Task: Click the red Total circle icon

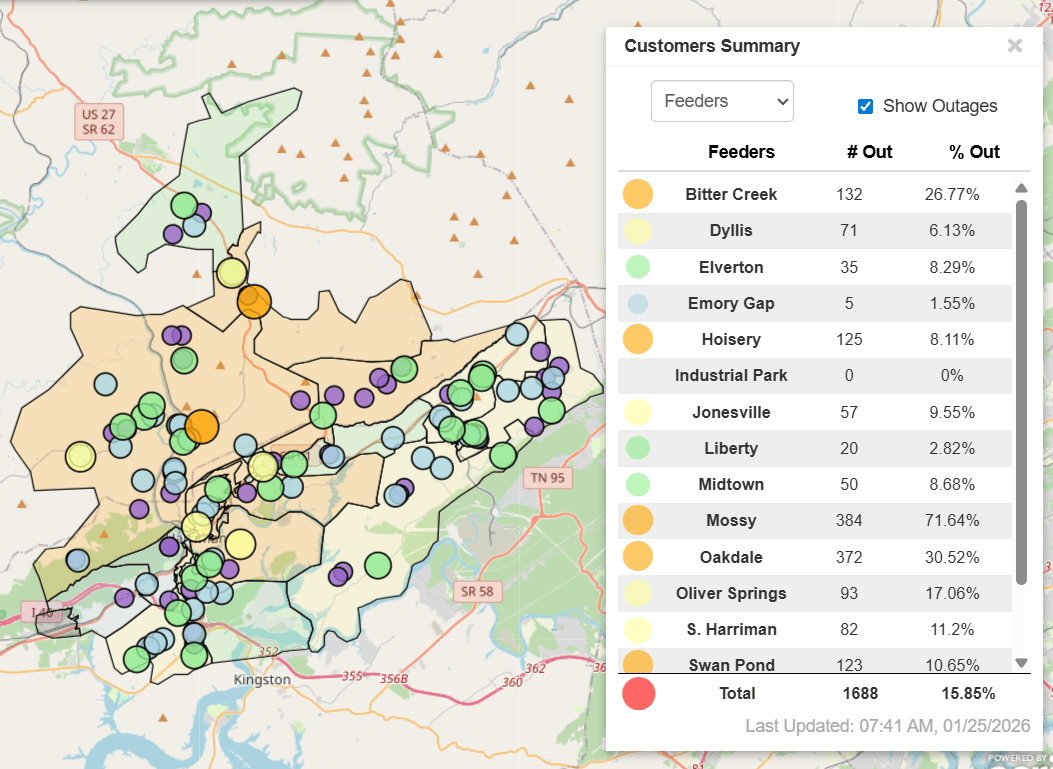Action: point(637,693)
